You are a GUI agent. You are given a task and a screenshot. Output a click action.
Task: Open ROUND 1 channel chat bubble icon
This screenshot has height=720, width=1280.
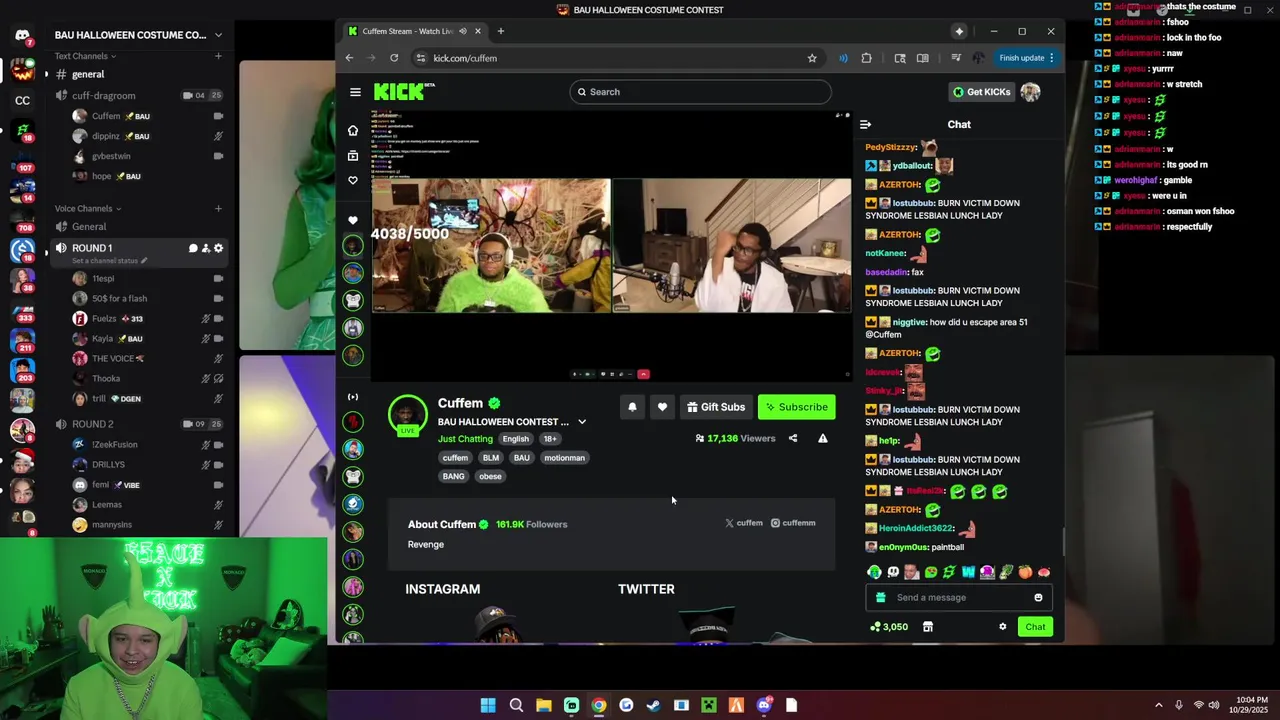pyautogui.click(x=193, y=248)
